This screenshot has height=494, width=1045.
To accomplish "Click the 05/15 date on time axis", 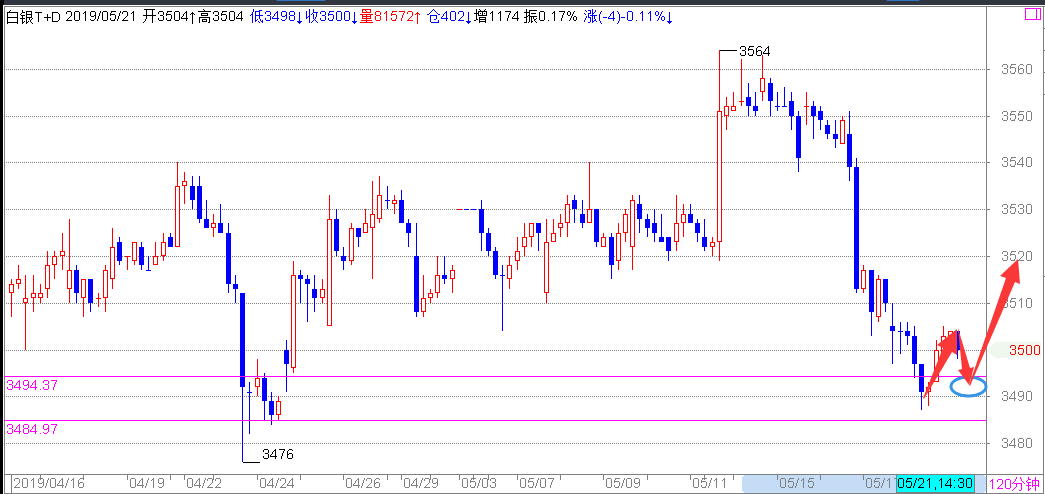I will pyautogui.click(x=795, y=483).
